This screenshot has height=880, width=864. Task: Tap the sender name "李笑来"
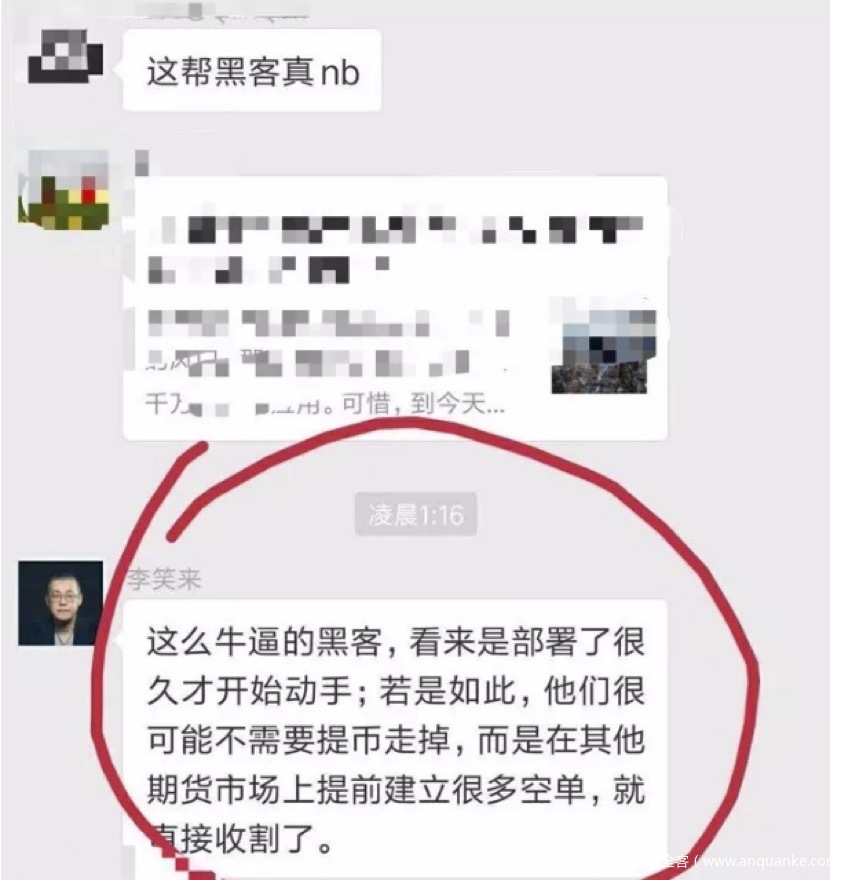(164, 580)
